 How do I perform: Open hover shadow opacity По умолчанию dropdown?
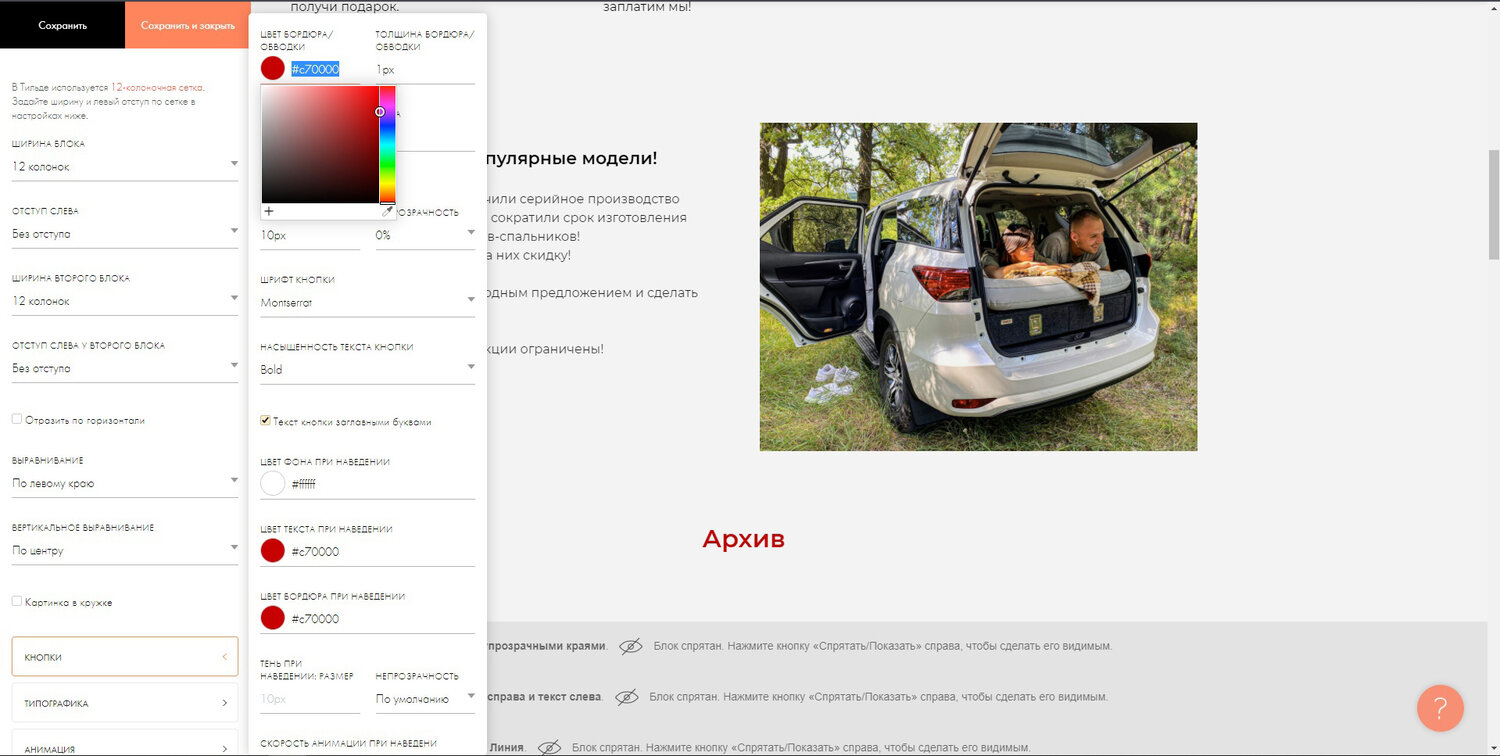[x=425, y=699]
